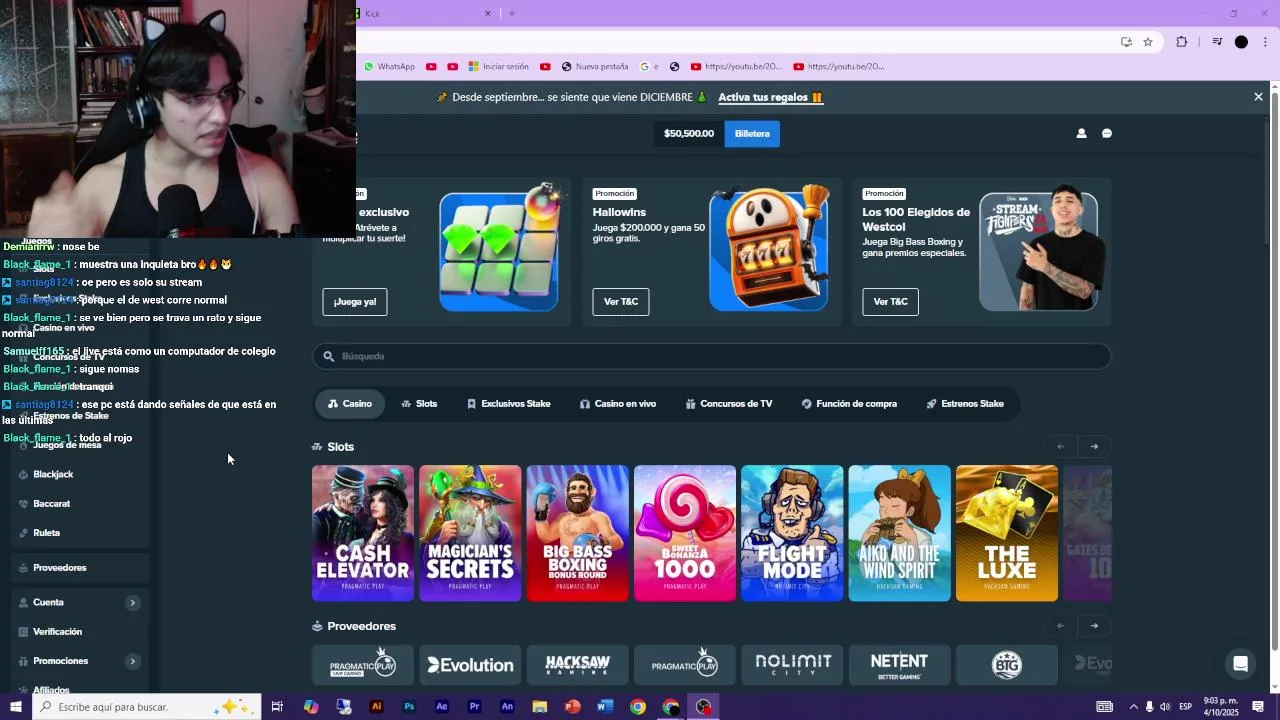
Task: Click the Activa tus regalos link
Action: [x=770, y=97]
